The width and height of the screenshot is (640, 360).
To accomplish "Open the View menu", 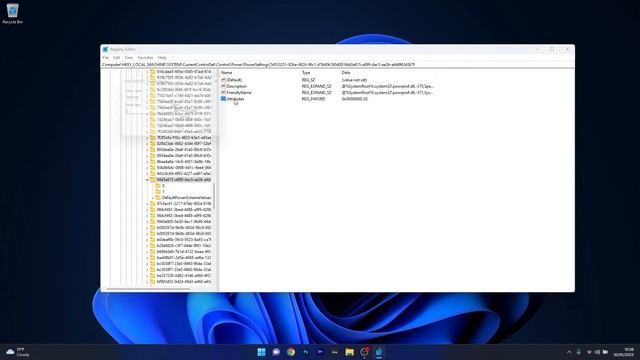I will pyautogui.click(x=129, y=58).
